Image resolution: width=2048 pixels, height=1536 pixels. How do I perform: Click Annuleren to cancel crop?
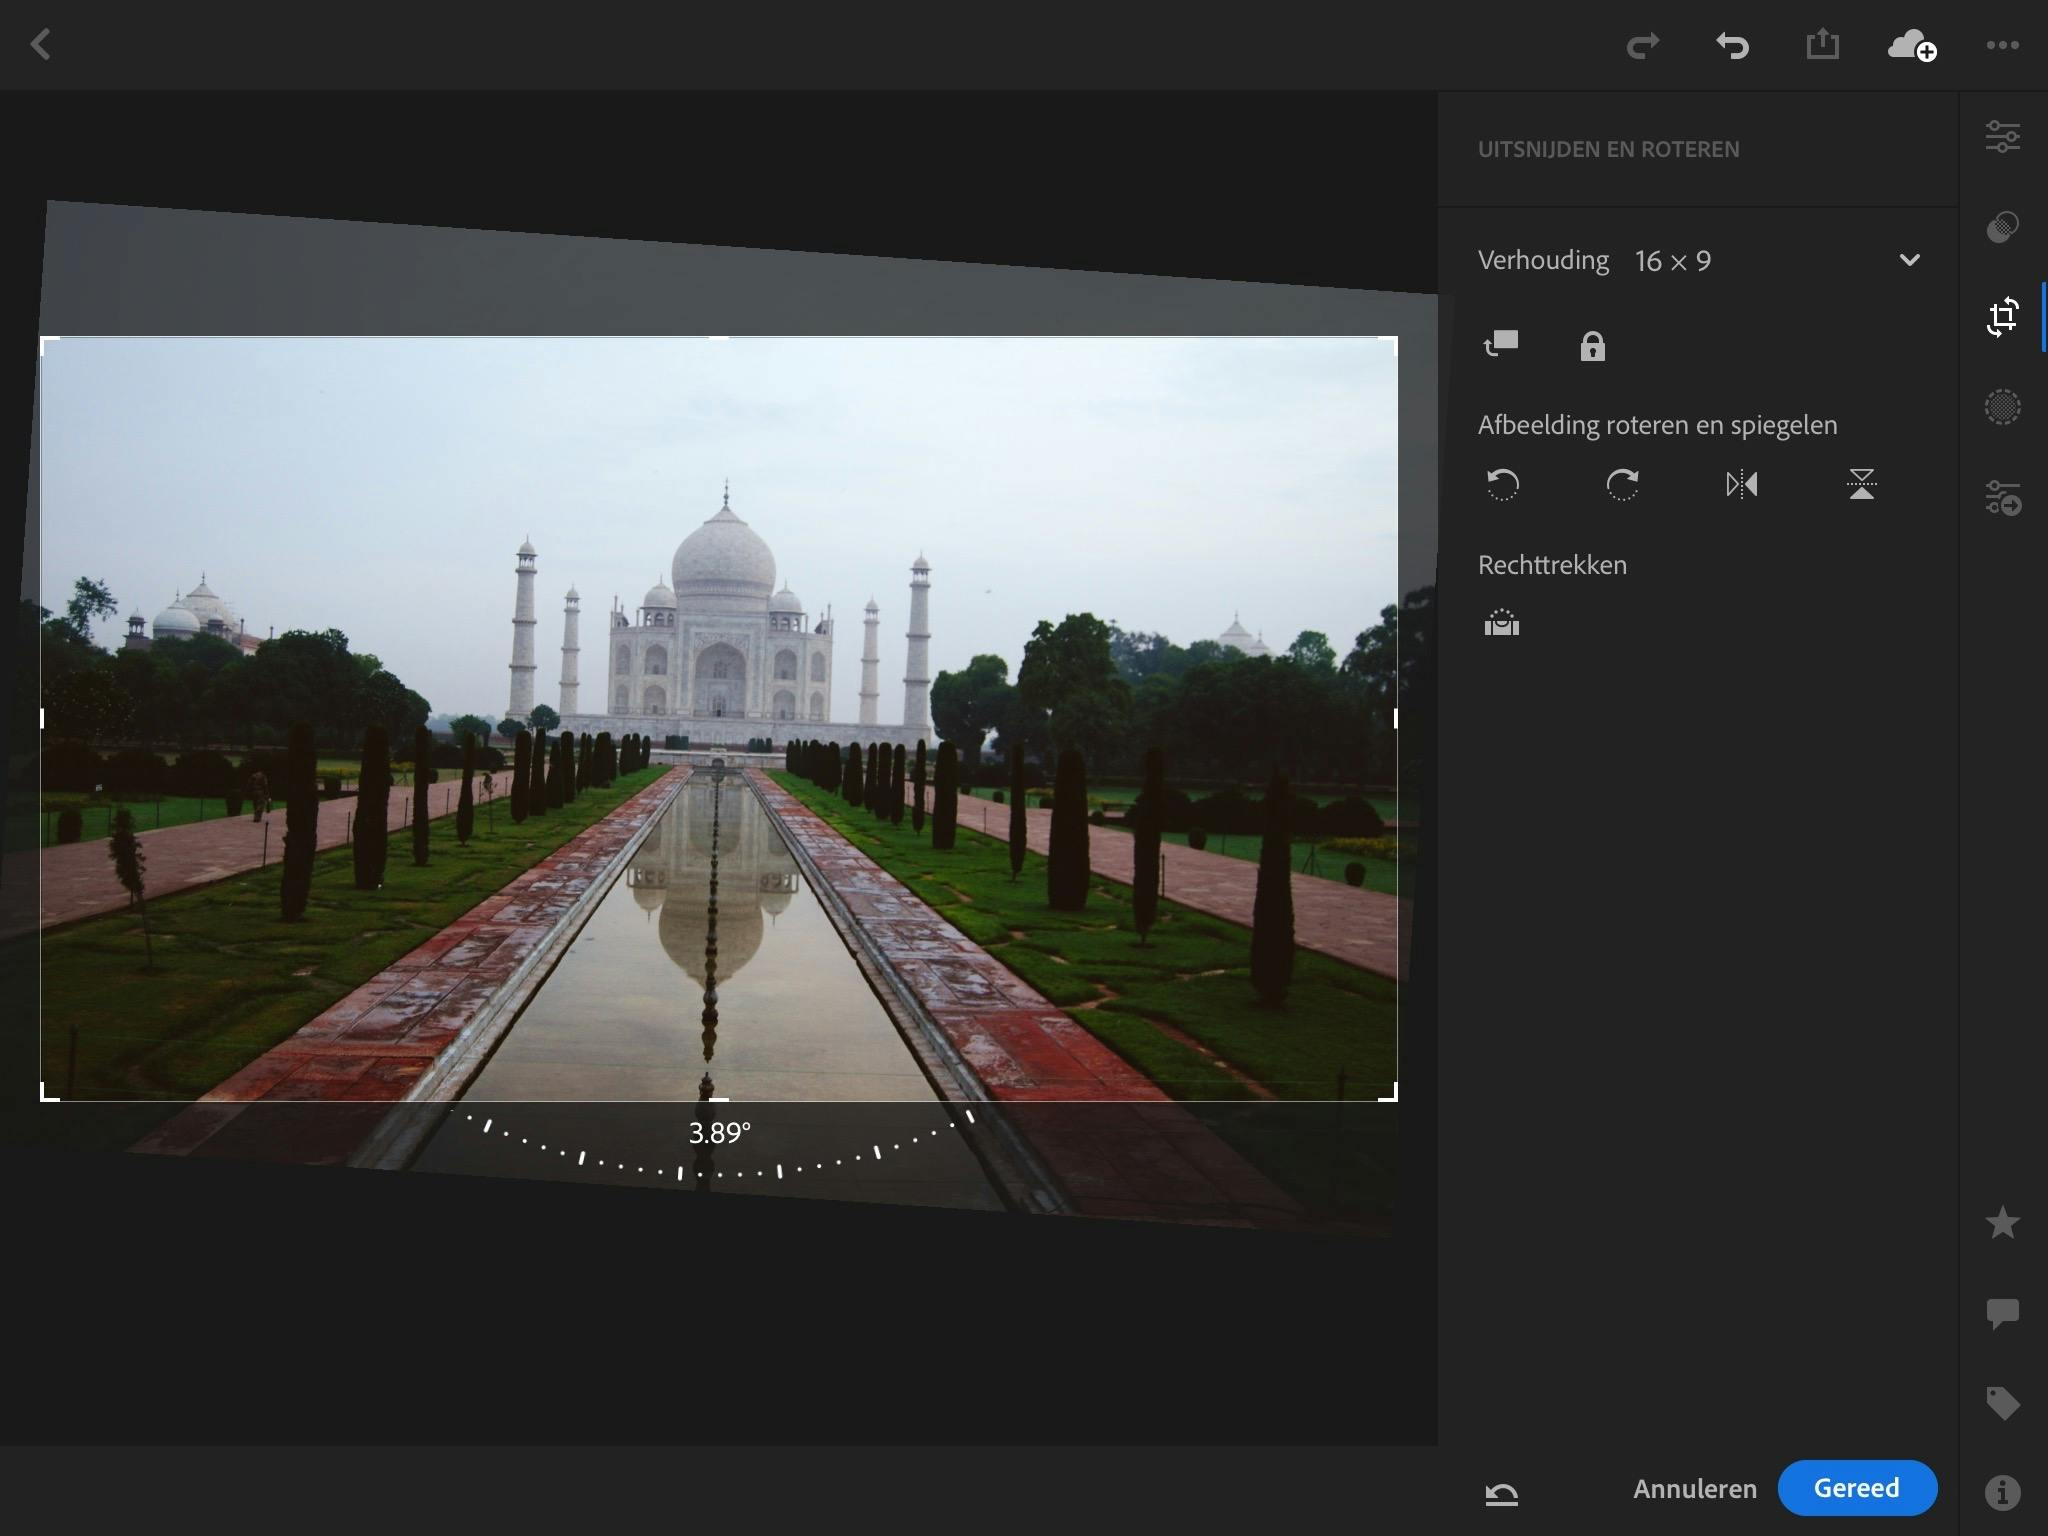pos(1694,1489)
